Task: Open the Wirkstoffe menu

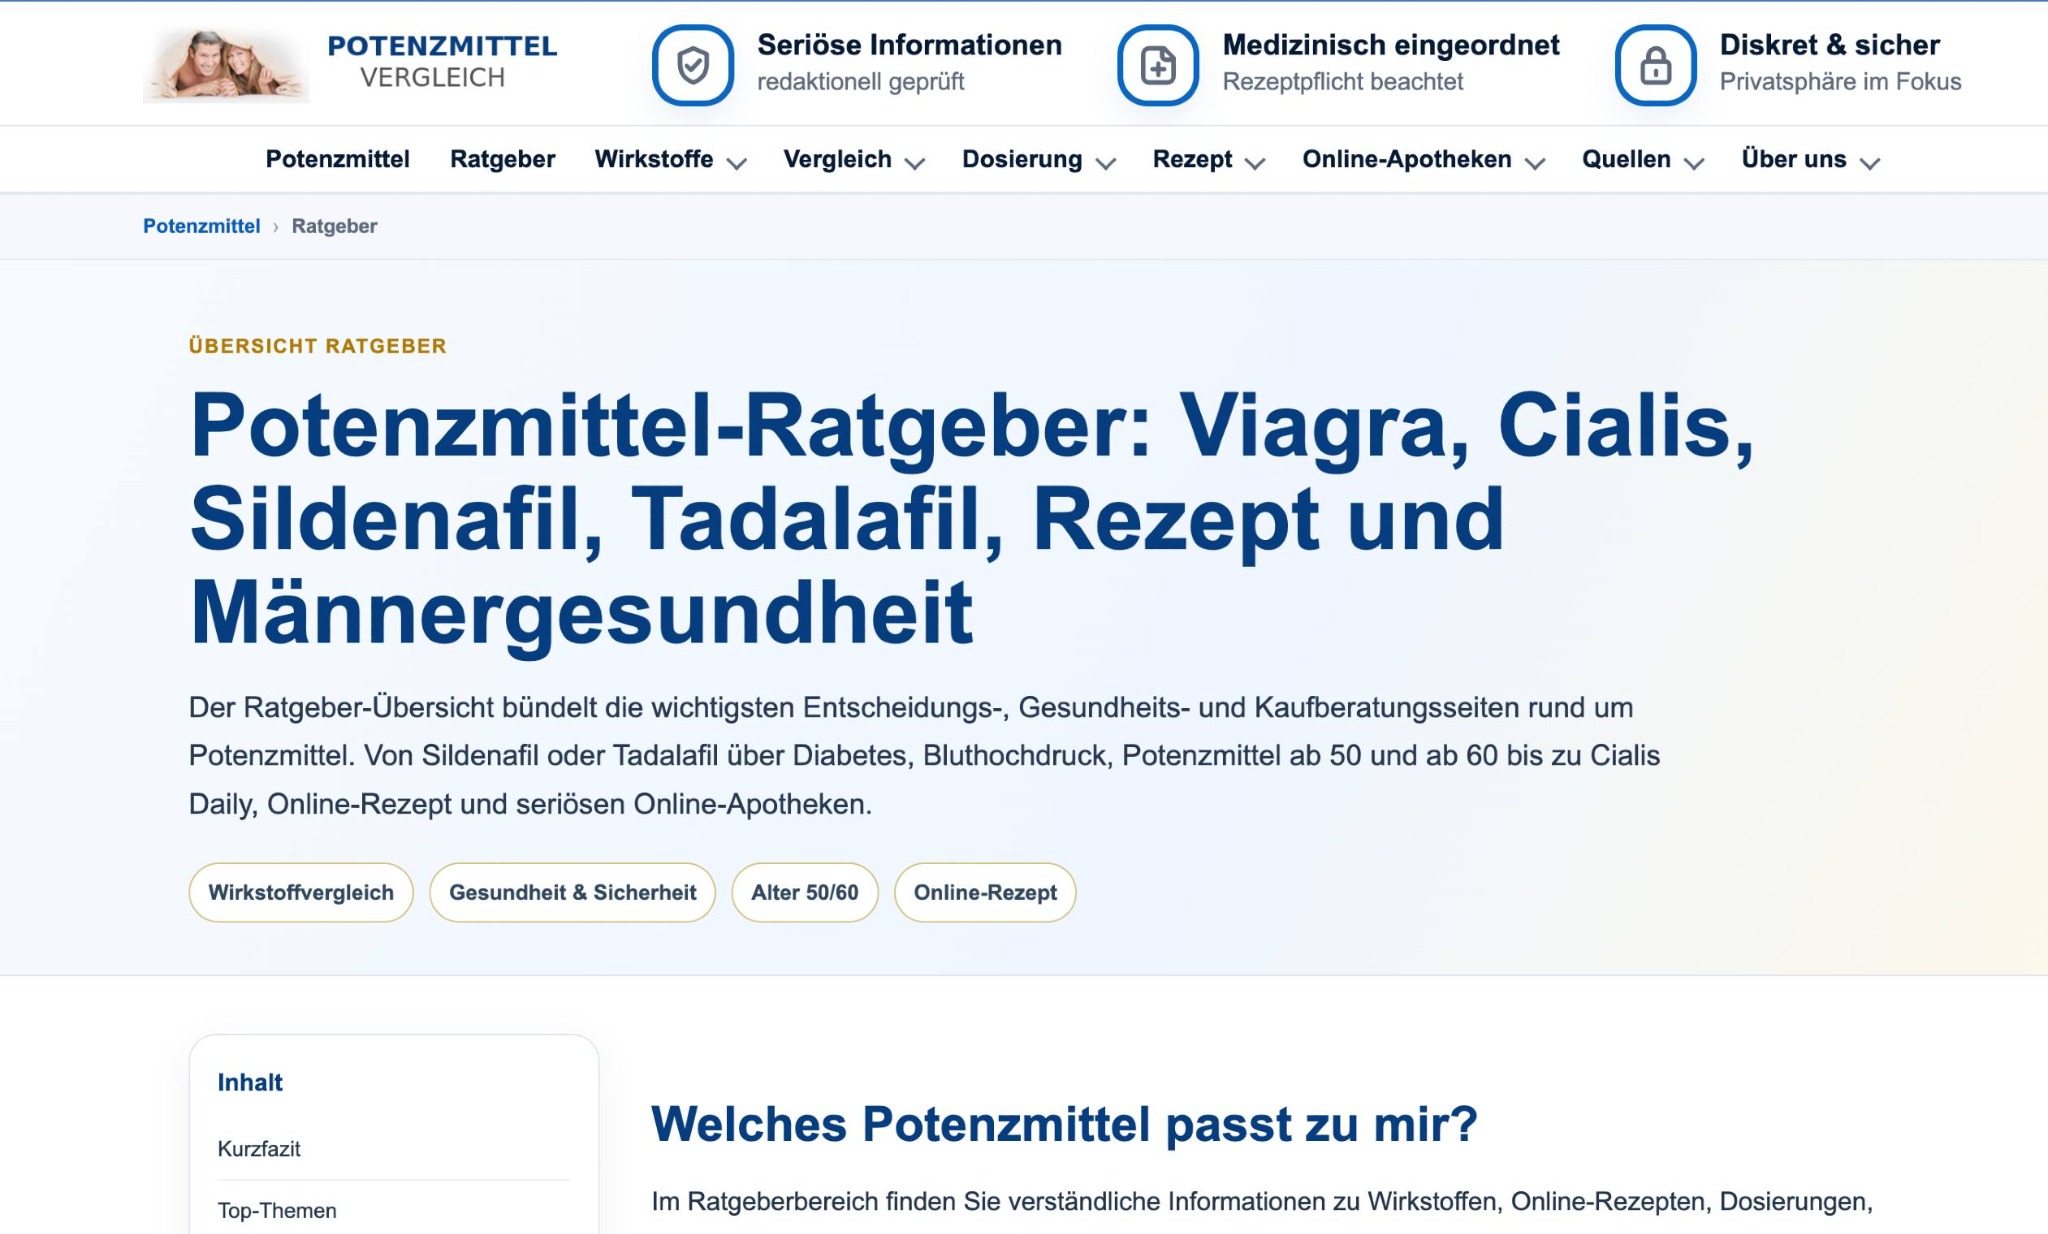Action: [654, 160]
